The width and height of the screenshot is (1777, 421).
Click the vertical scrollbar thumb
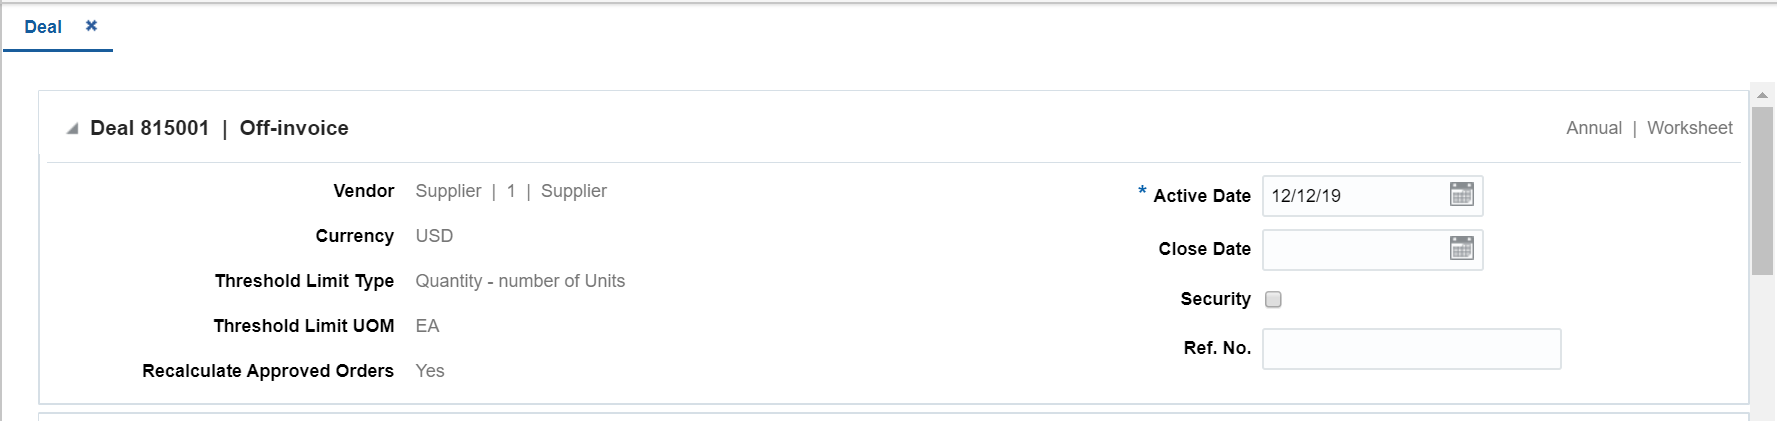[x=1762, y=190]
